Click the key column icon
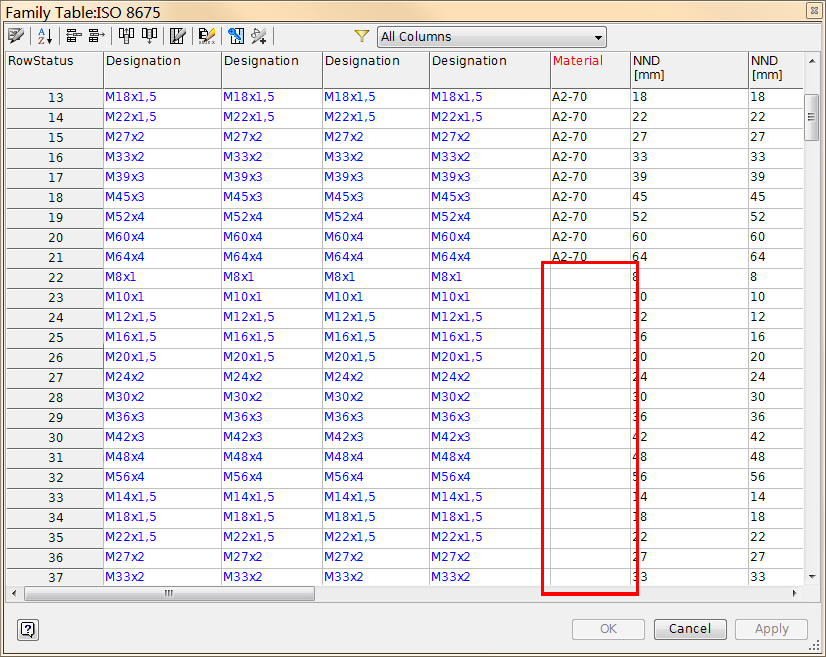The image size is (826, 657). (236, 36)
